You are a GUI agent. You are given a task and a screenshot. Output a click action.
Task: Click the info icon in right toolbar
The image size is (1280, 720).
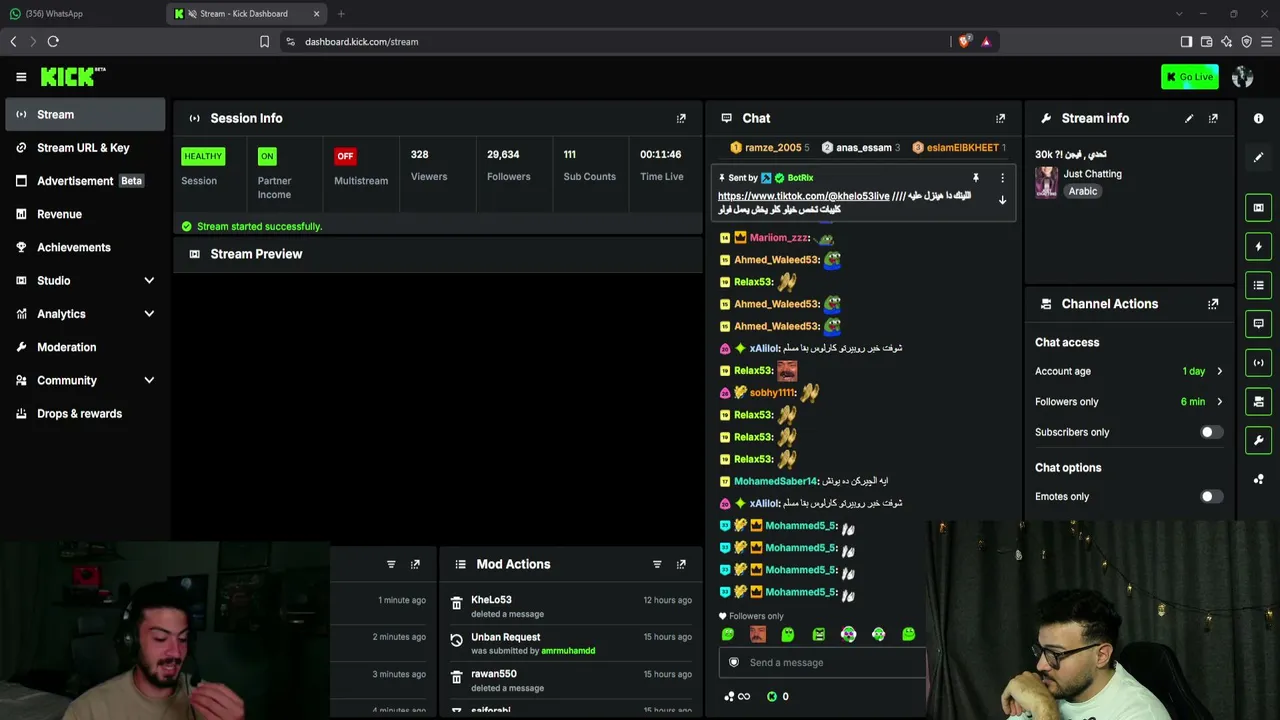(x=1258, y=118)
